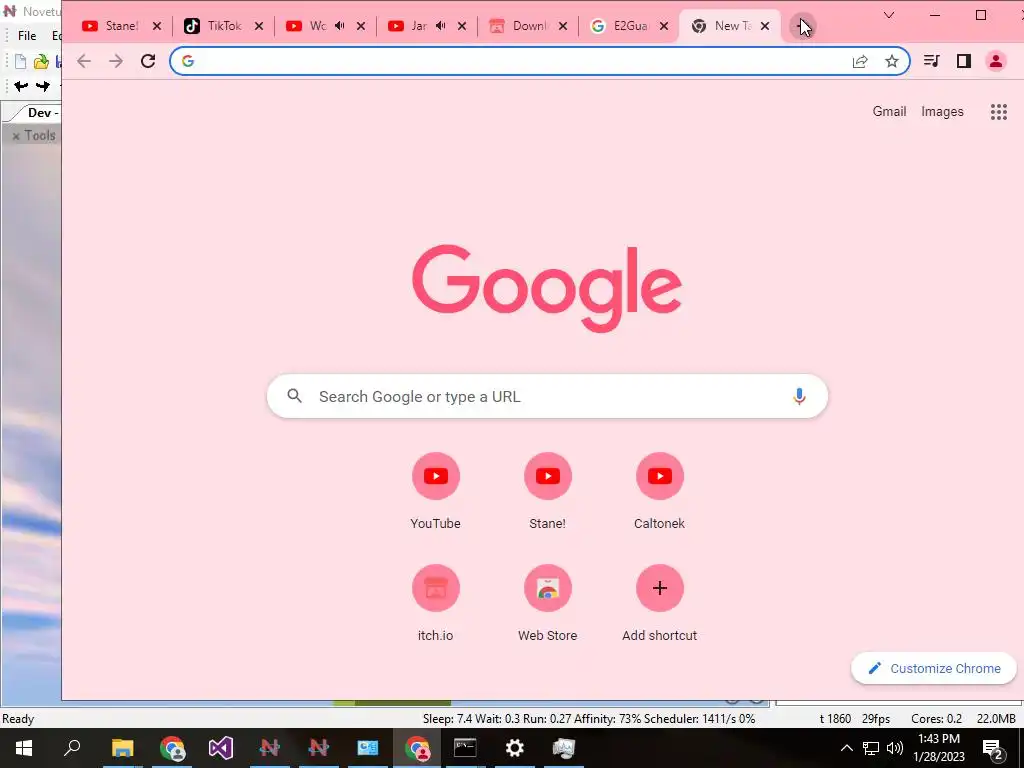Open the Google apps grid

tap(999, 112)
